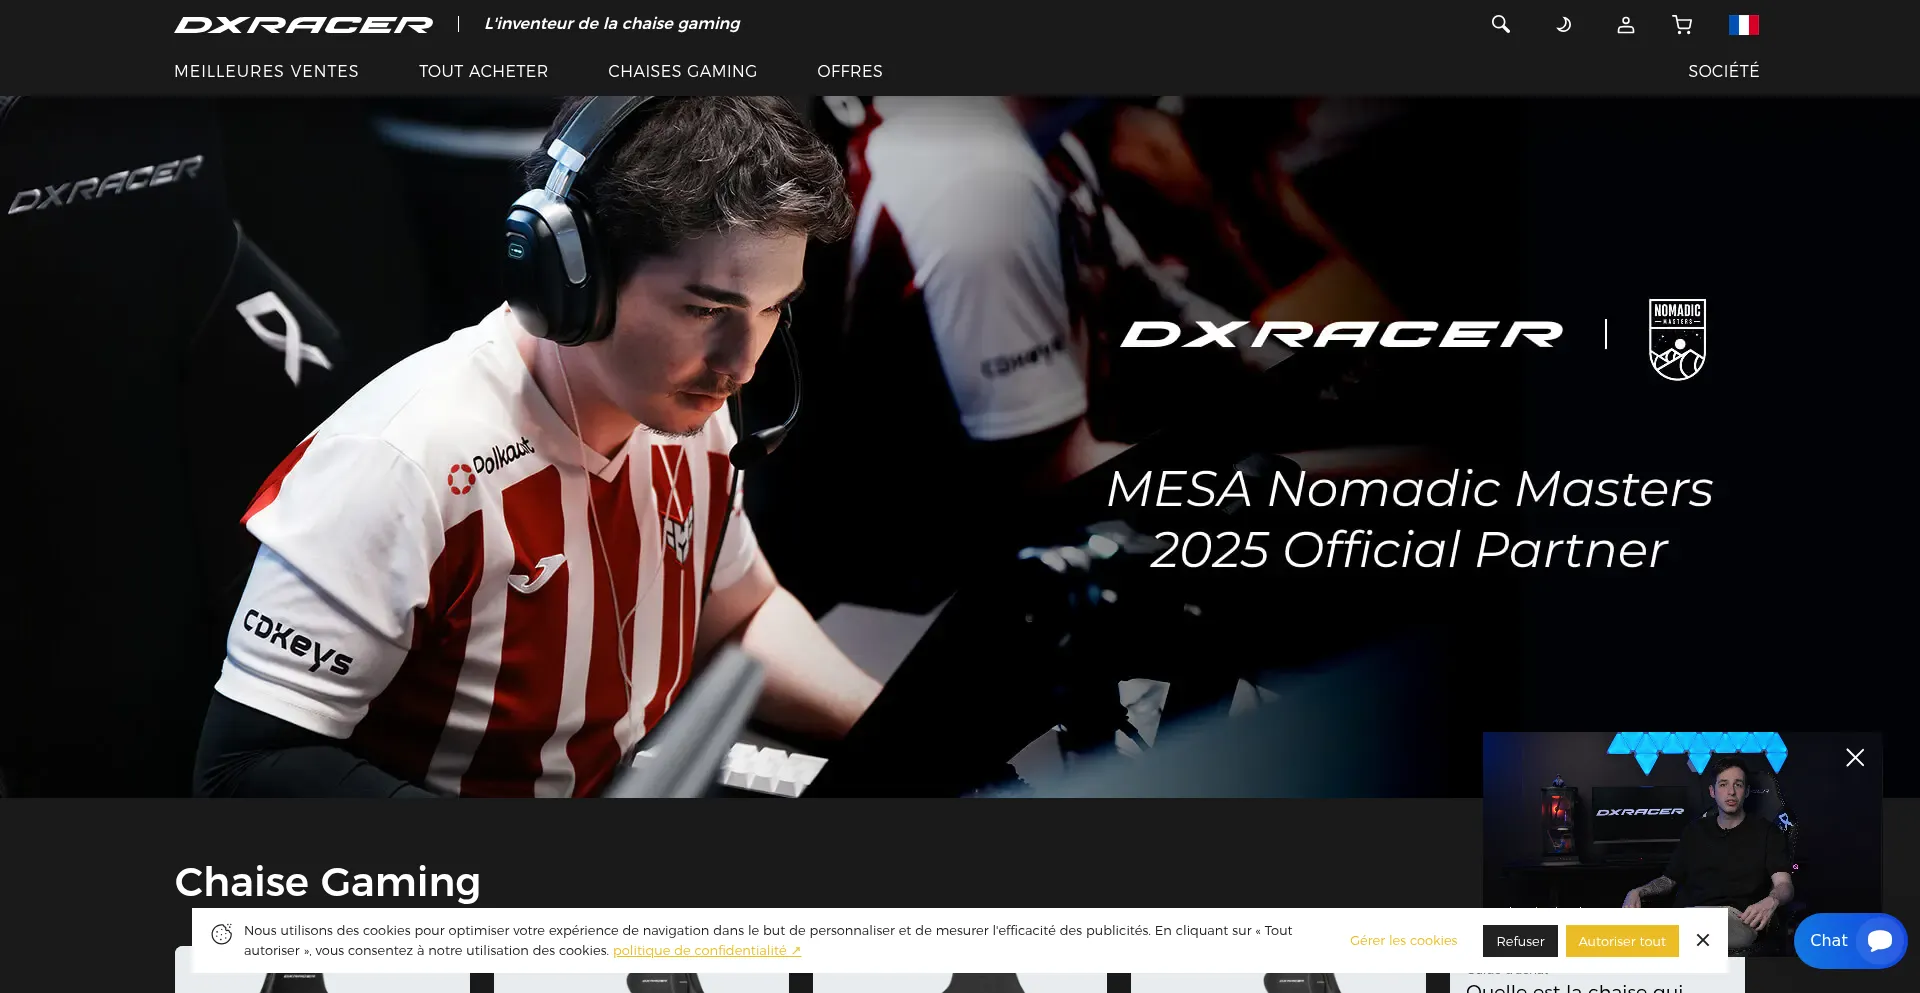The height and width of the screenshot is (993, 1920).
Task: Open the shopping cart icon
Action: (1682, 25)
